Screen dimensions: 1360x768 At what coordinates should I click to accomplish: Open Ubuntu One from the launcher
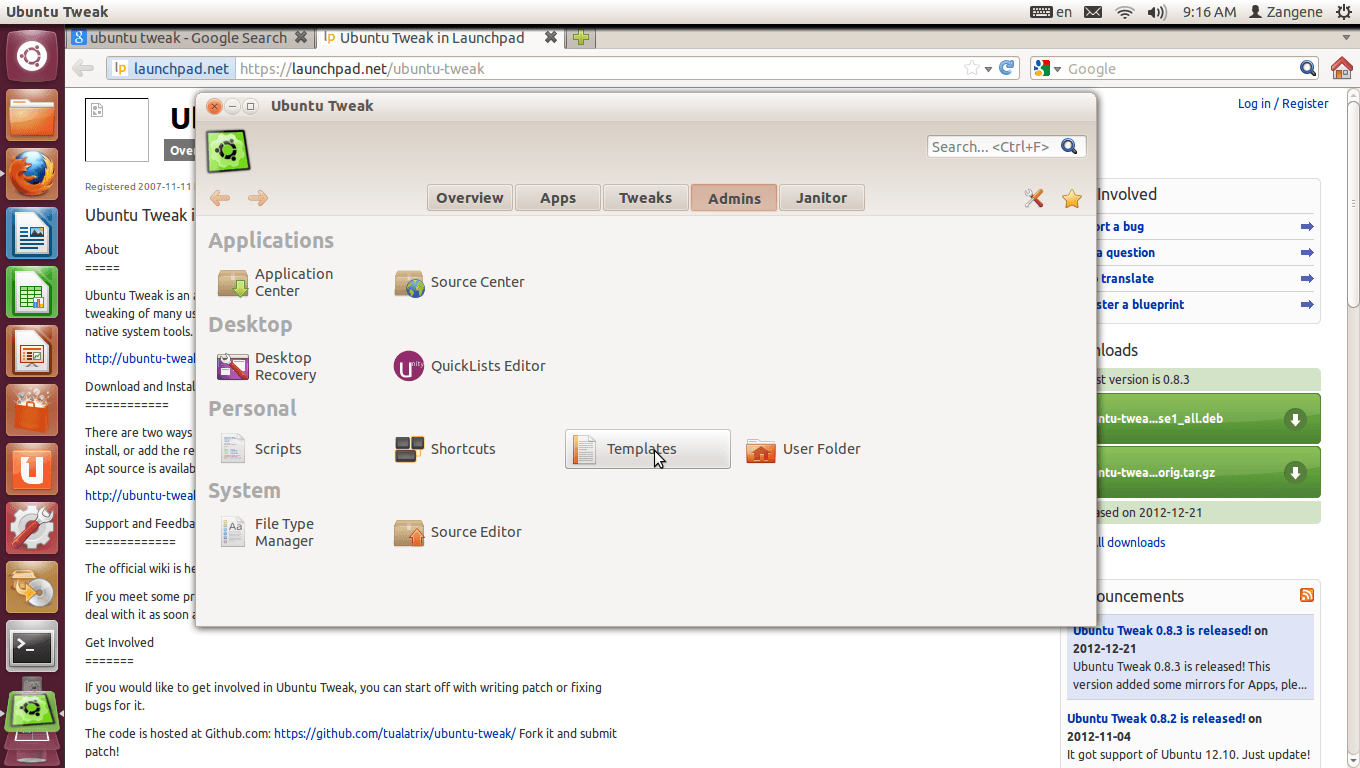[x=32, y=470]
